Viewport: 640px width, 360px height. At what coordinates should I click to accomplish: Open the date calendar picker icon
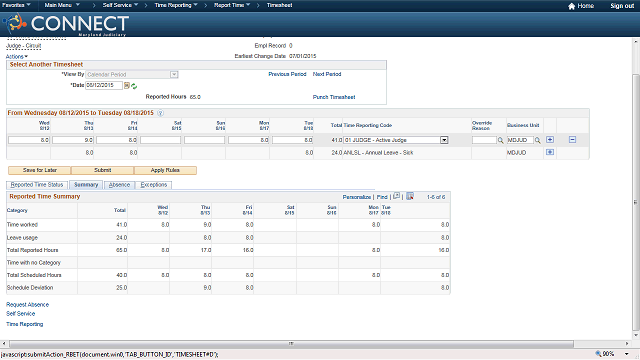[x=127, y=85]
